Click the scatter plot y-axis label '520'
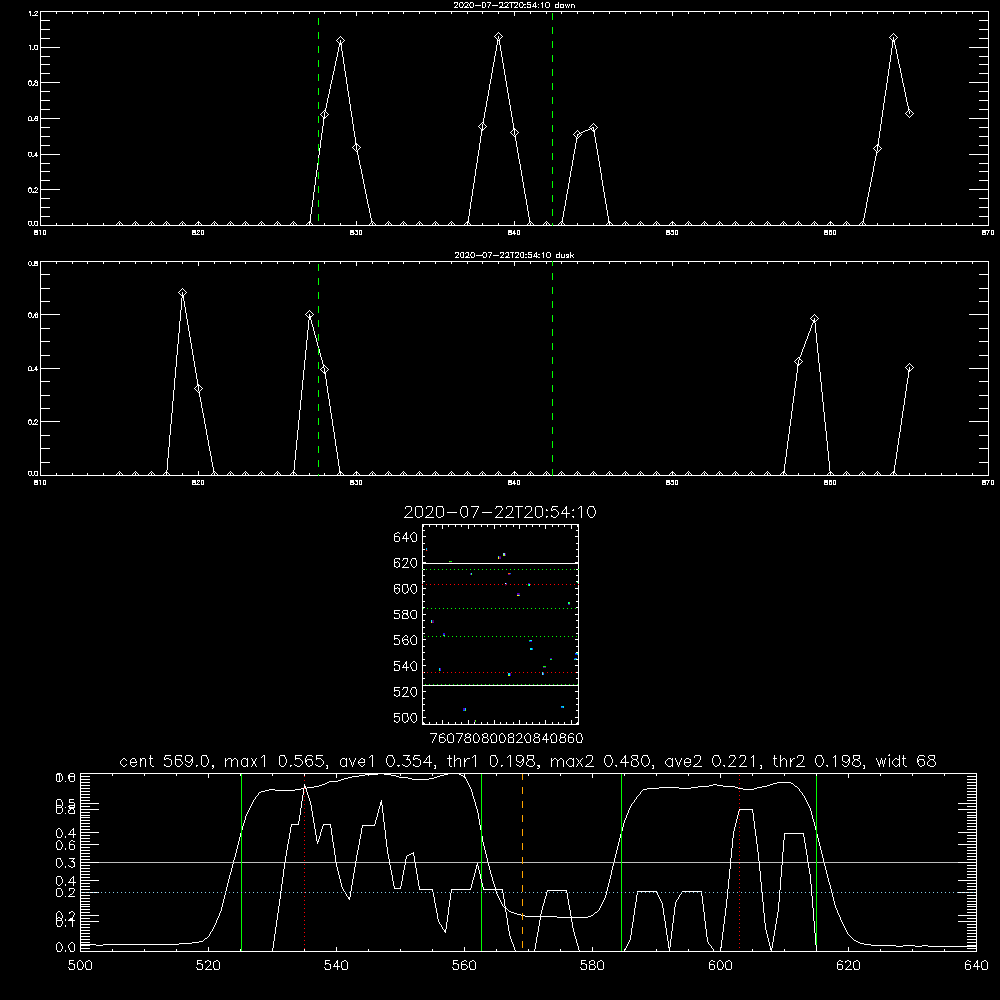Image resolution: width=1000 pixels, height=1000 pixels. point(406,692)
